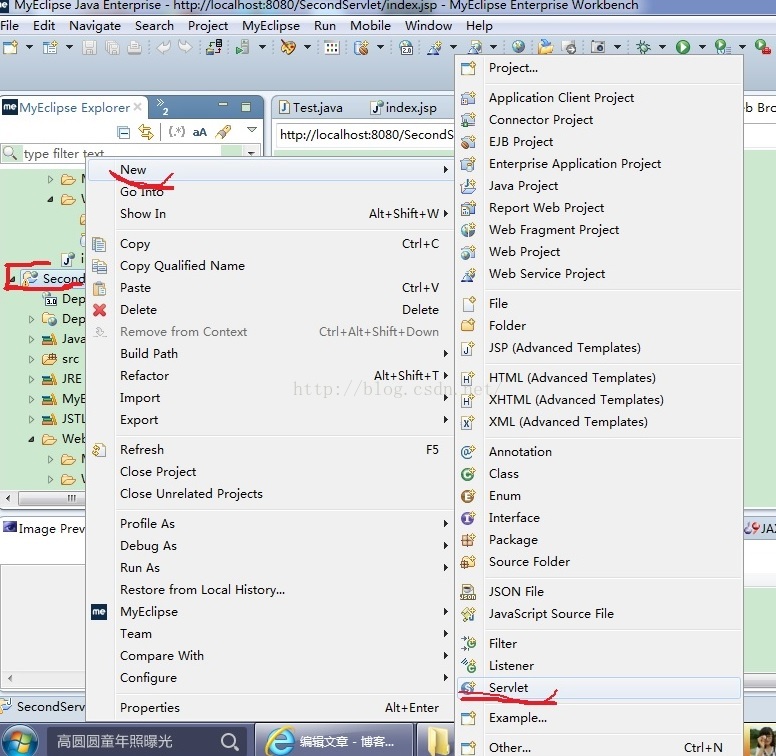Click the File Explorer folder taskbar icon
Screen dimensions: 776x756
pyautogui.click(x=437, y=741)
